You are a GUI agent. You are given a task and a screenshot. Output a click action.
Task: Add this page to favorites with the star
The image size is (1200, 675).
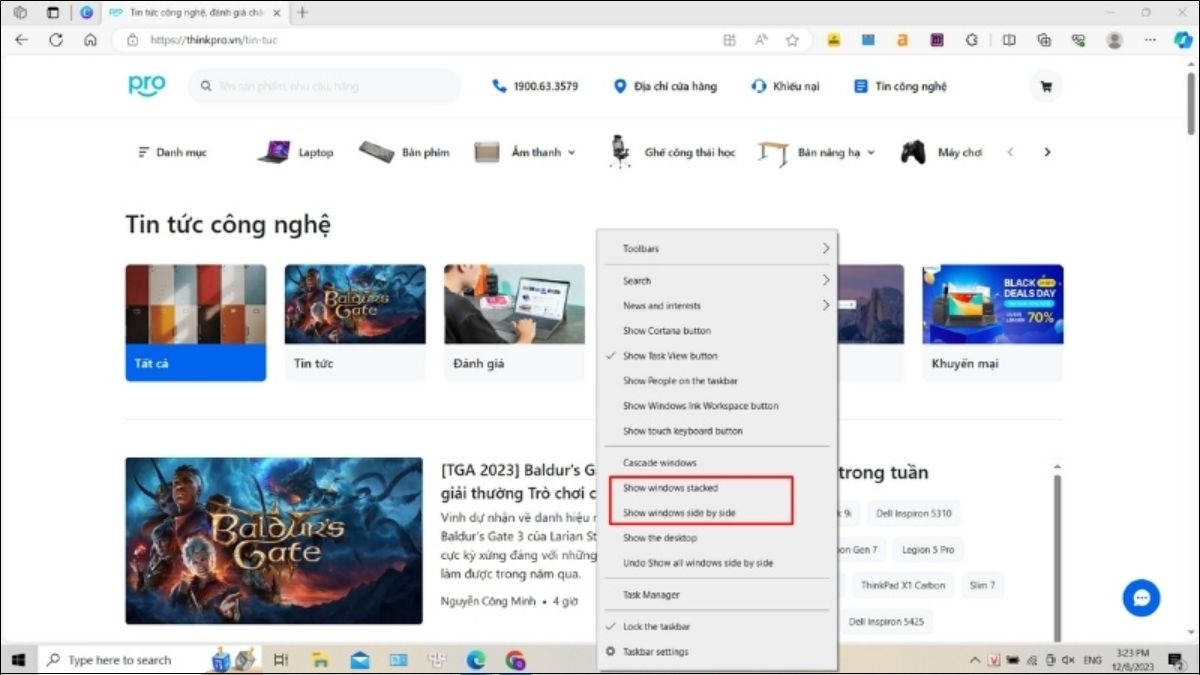click(x=792, y=40)
